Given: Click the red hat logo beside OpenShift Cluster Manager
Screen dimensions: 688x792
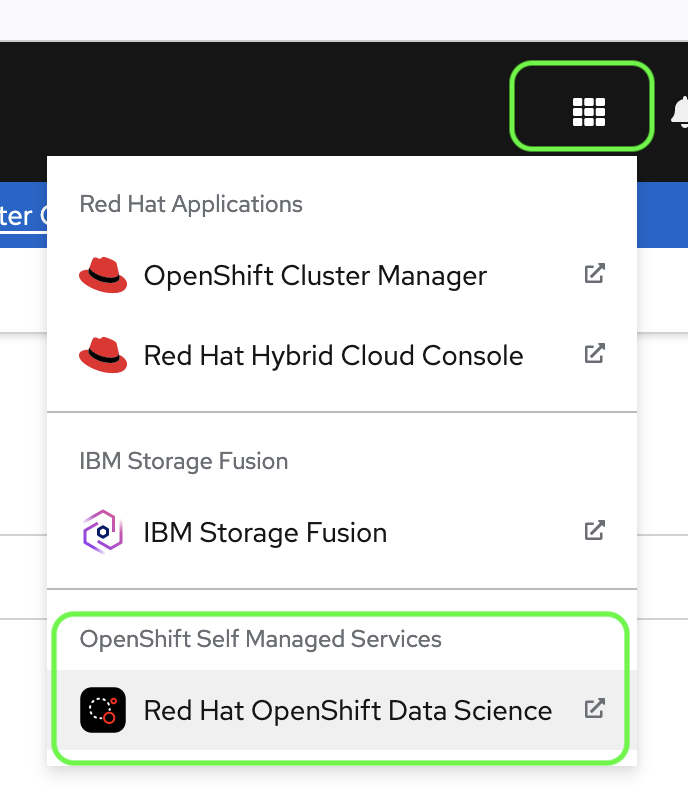Looking at the screenshot, I should pos(103,275).
